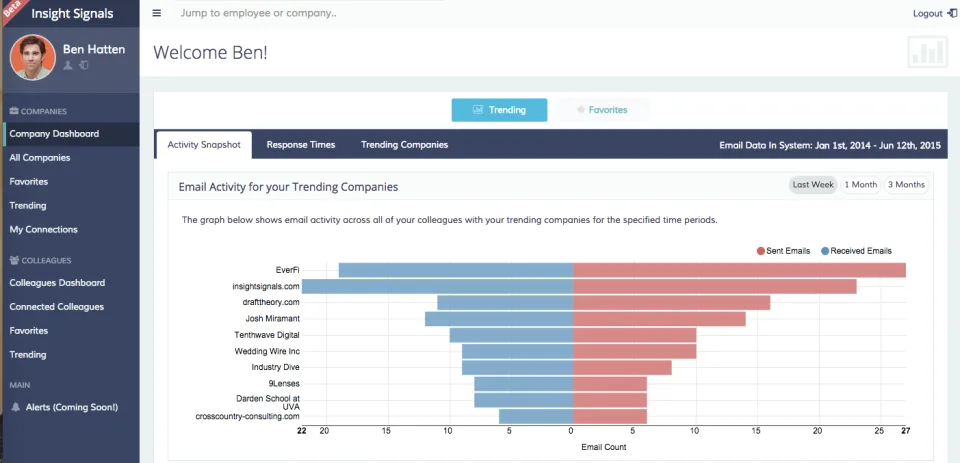Viewport: 960px width, 463px height.
Task: Click the star icon in Favorites button
Action: 580,110
